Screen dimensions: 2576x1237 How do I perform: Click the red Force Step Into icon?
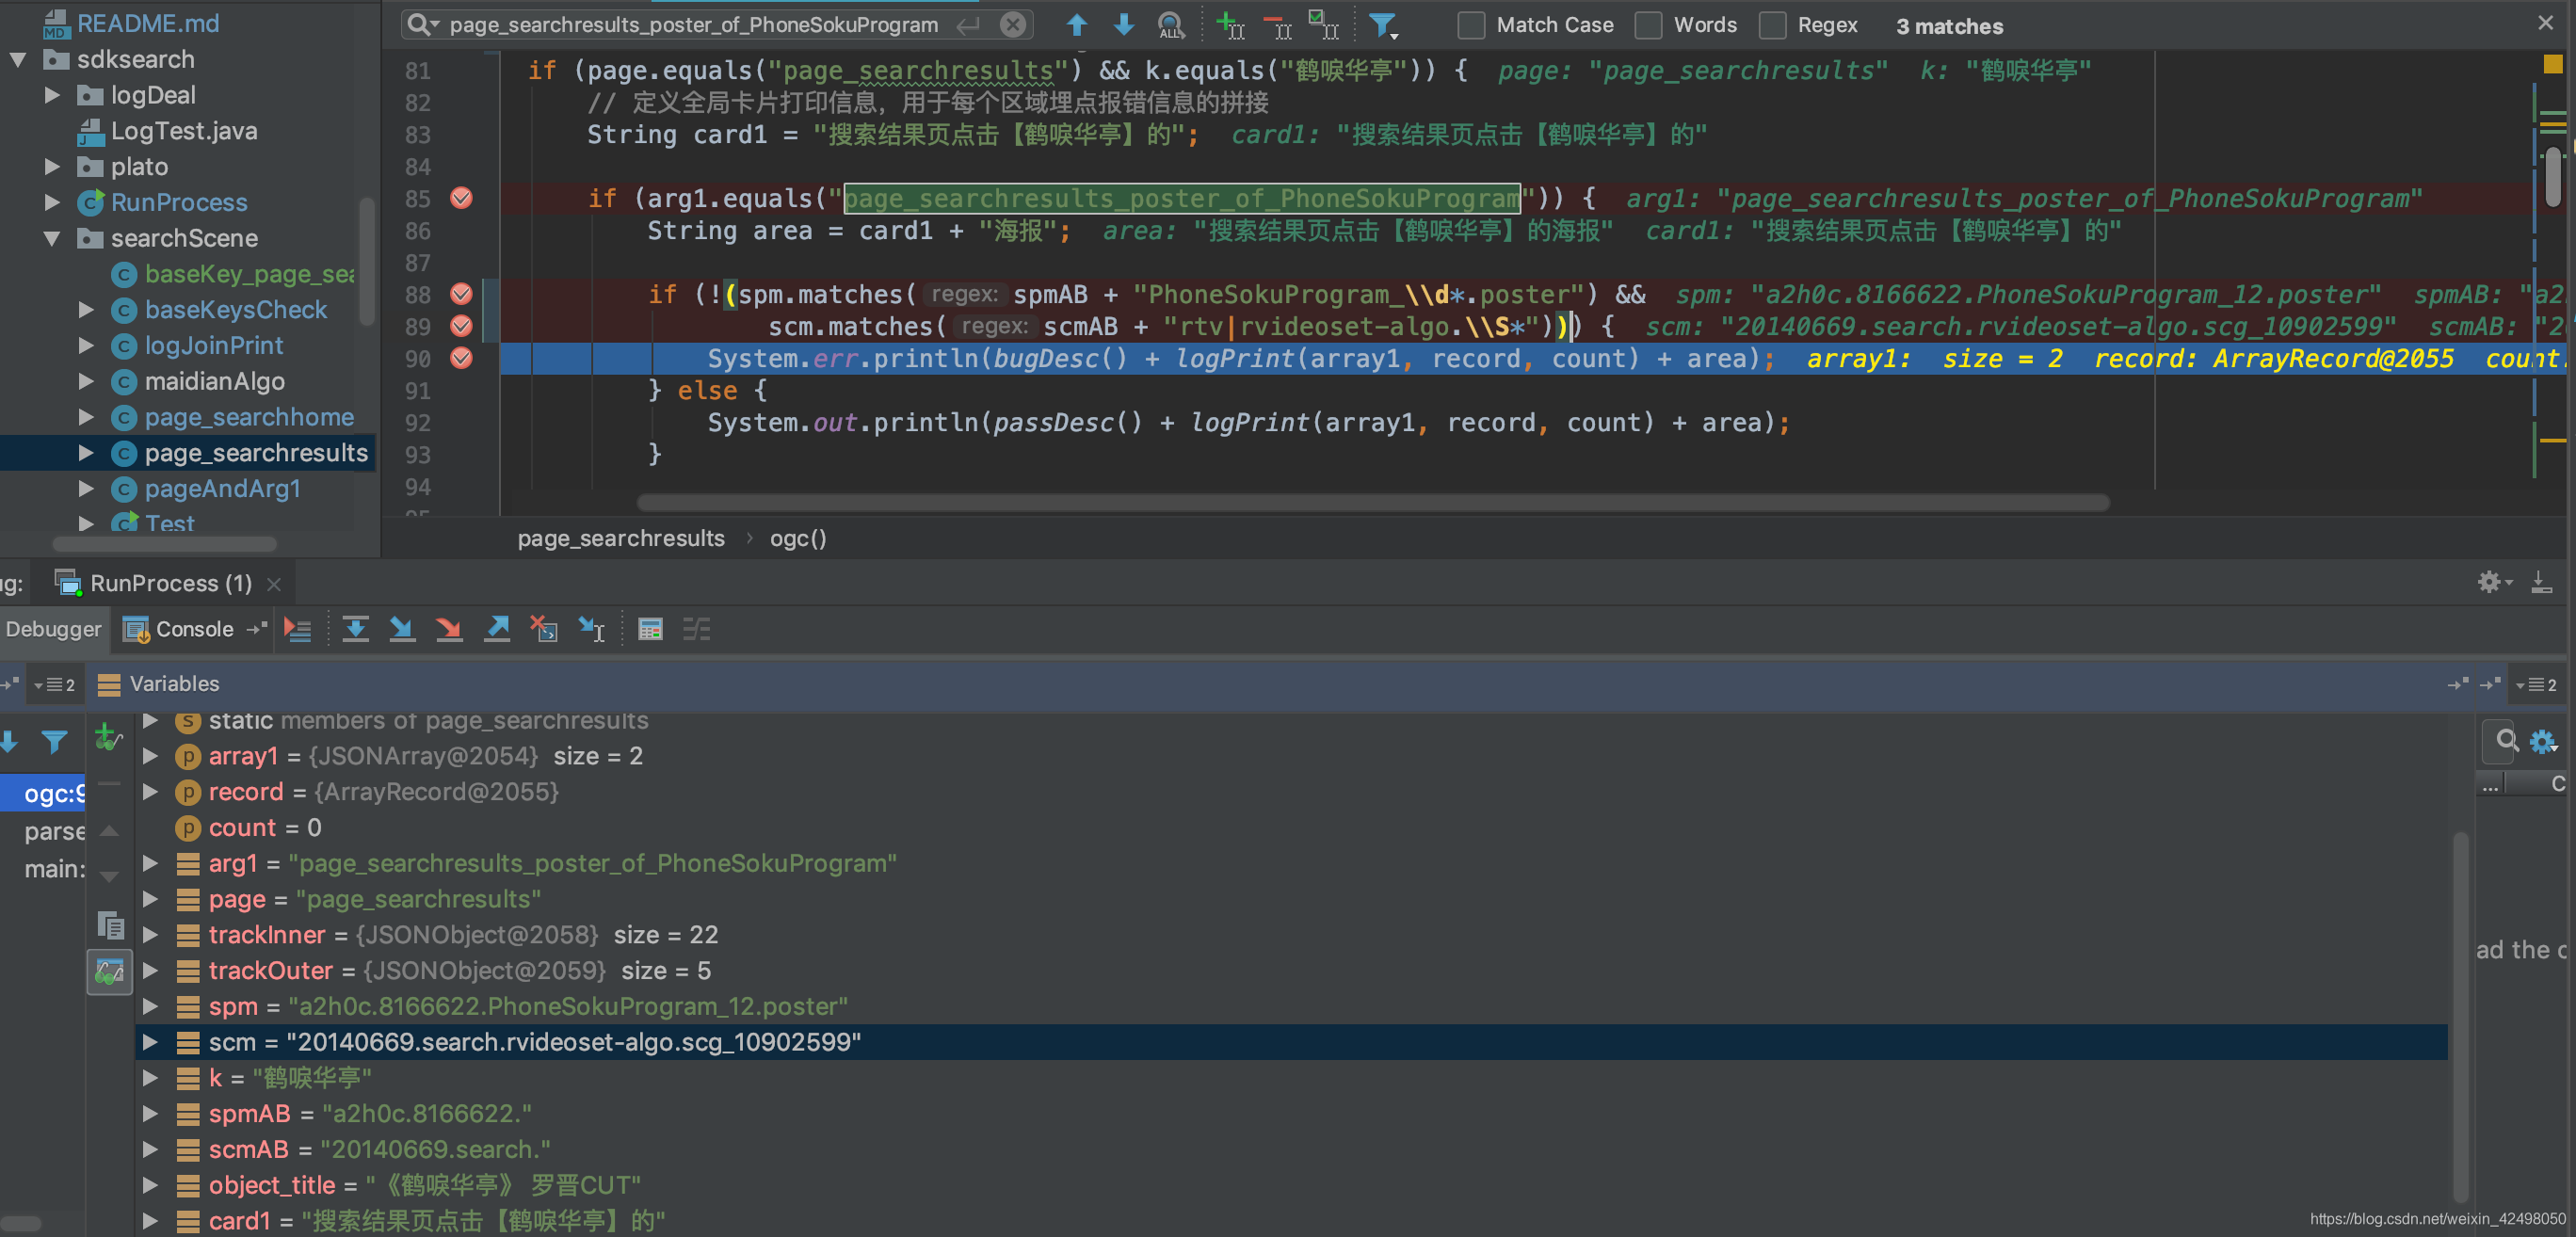(449, 629)
